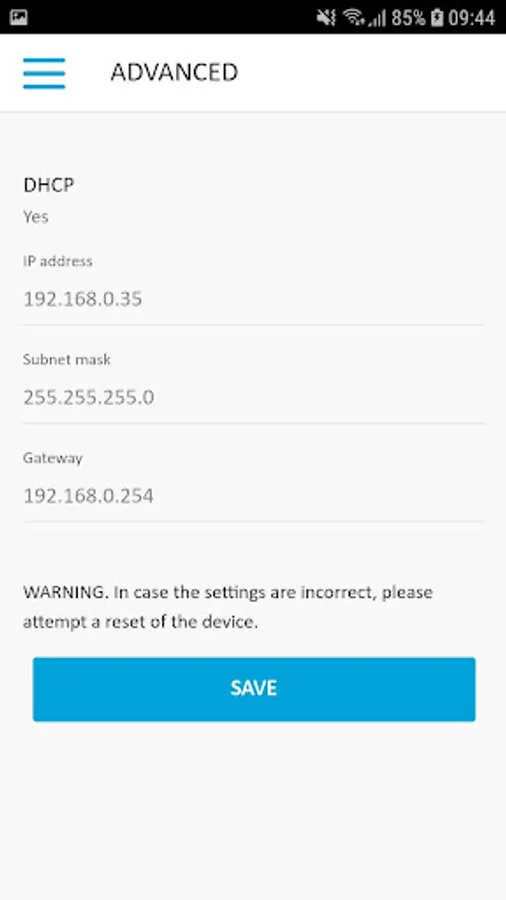506x900 pixels.
Task: Edit the Gateway field 192.168.0.254
Action: [x=253, y=496]
